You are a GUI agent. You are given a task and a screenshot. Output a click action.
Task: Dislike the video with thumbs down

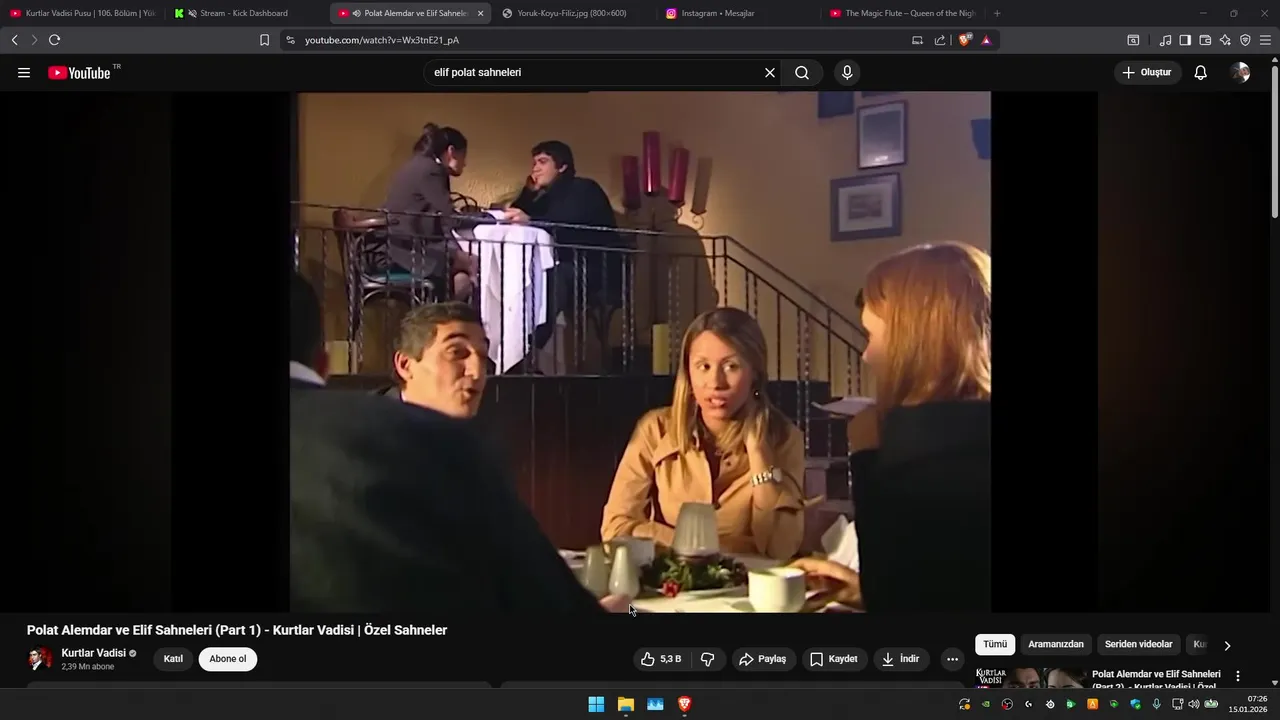[708, 659]
